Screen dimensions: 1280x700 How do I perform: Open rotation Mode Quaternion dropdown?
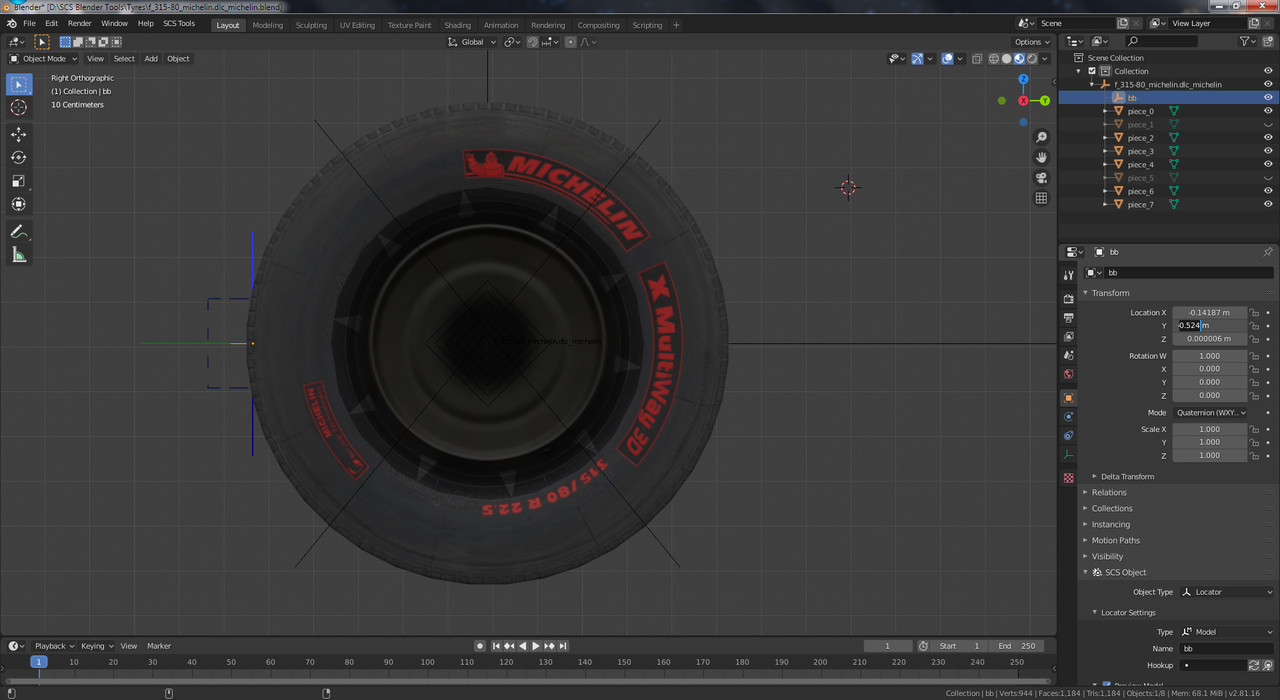click(x=1212, y=412)
